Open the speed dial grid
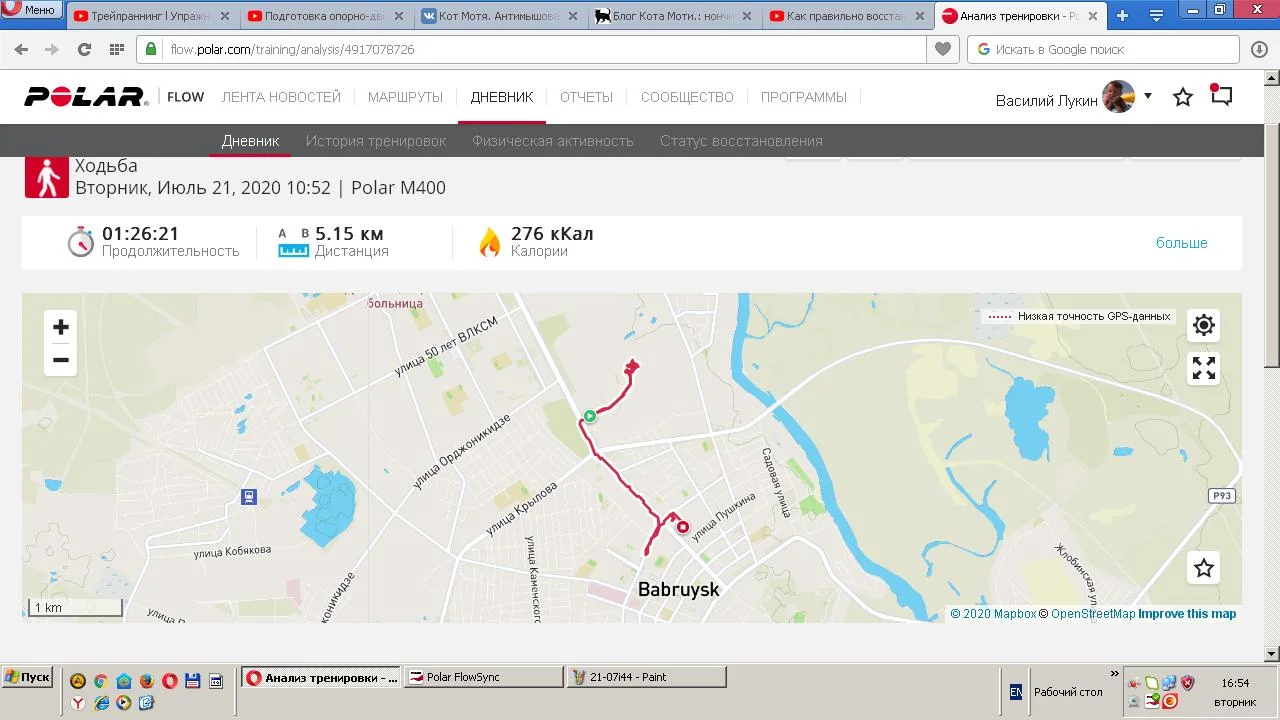Screen dimensions: 1280x720 (116, 49)
